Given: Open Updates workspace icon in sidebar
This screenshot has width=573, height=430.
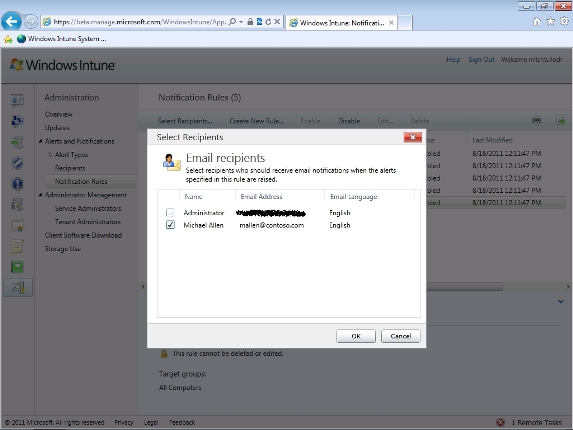Looking at the screenshot, I should (17, 142).
